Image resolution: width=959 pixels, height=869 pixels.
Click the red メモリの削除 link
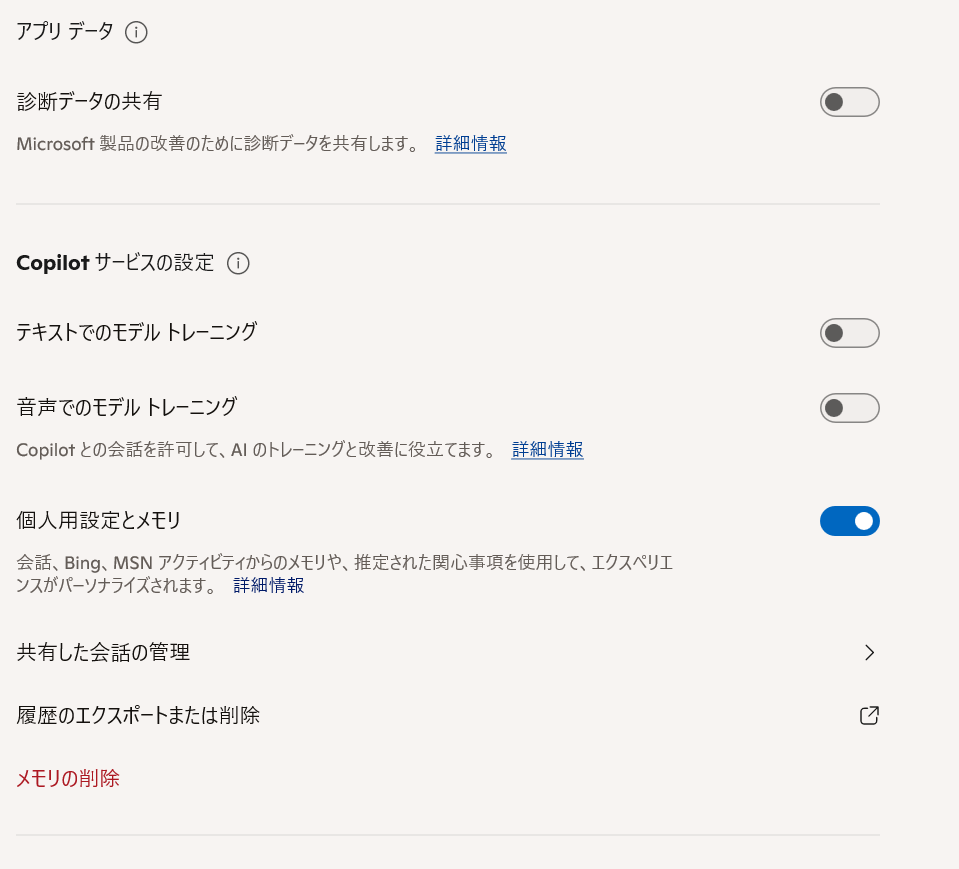click(68, 778)
